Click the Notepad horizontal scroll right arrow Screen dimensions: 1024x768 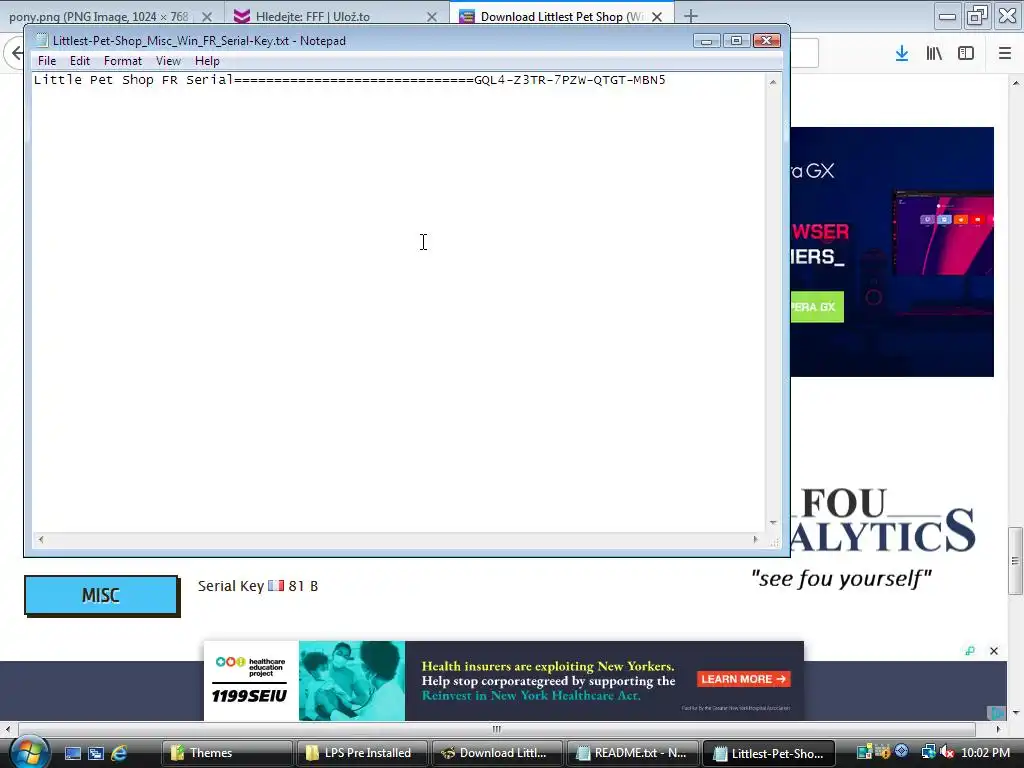756,539
